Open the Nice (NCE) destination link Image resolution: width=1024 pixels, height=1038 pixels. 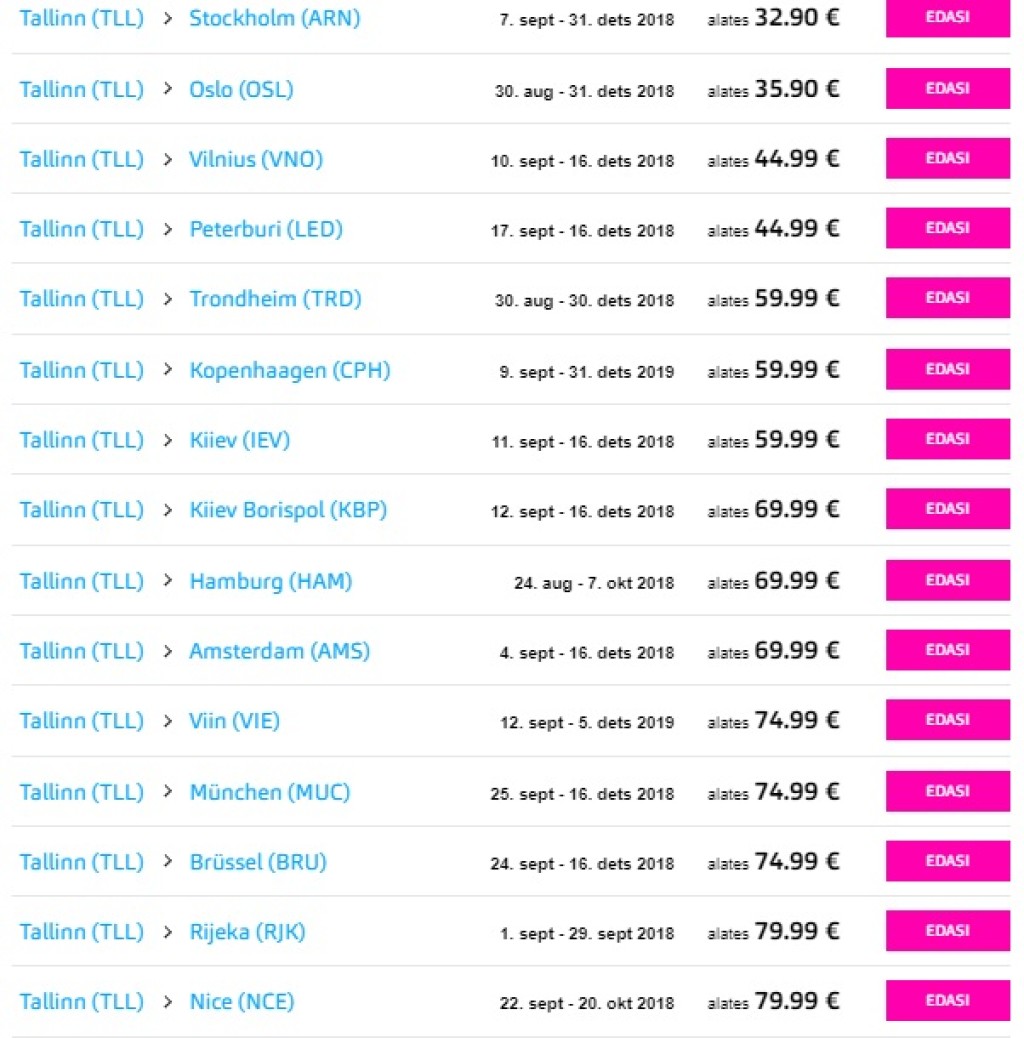242,1002
